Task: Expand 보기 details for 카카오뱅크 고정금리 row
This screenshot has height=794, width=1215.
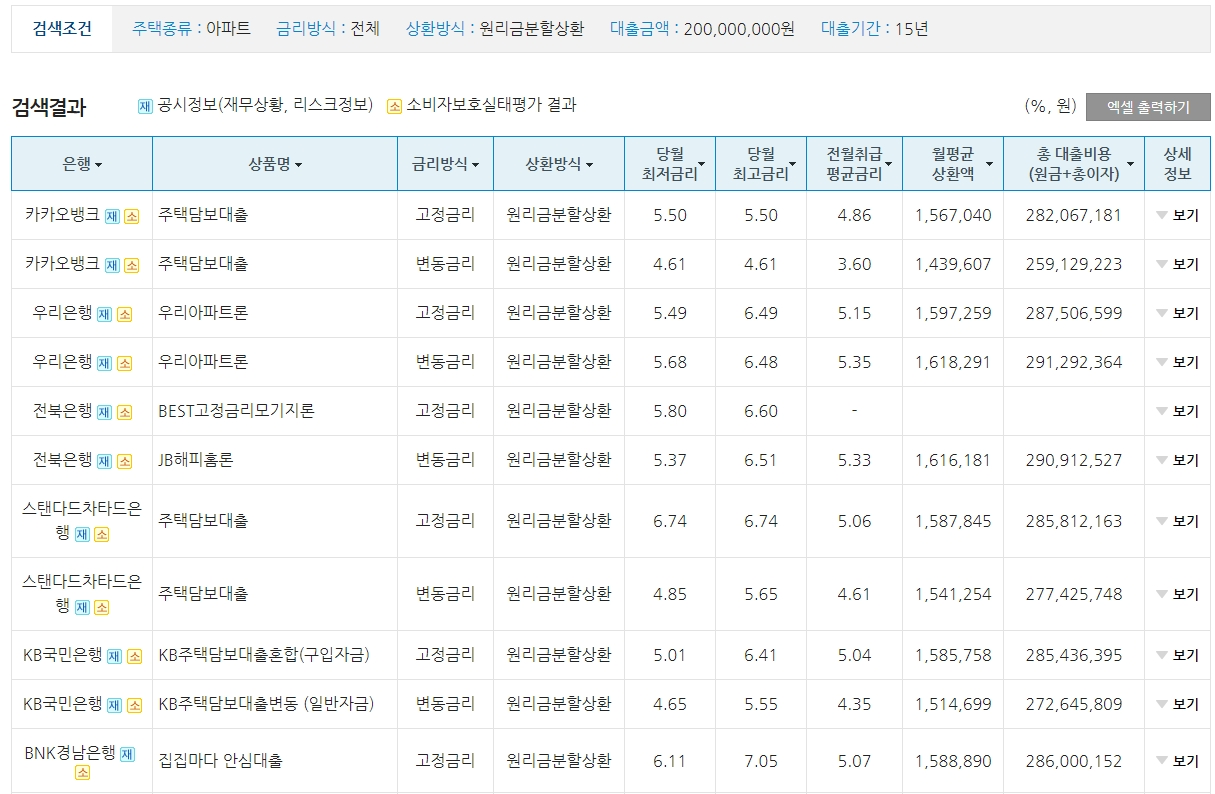Action: click(x=1177, y=216)
